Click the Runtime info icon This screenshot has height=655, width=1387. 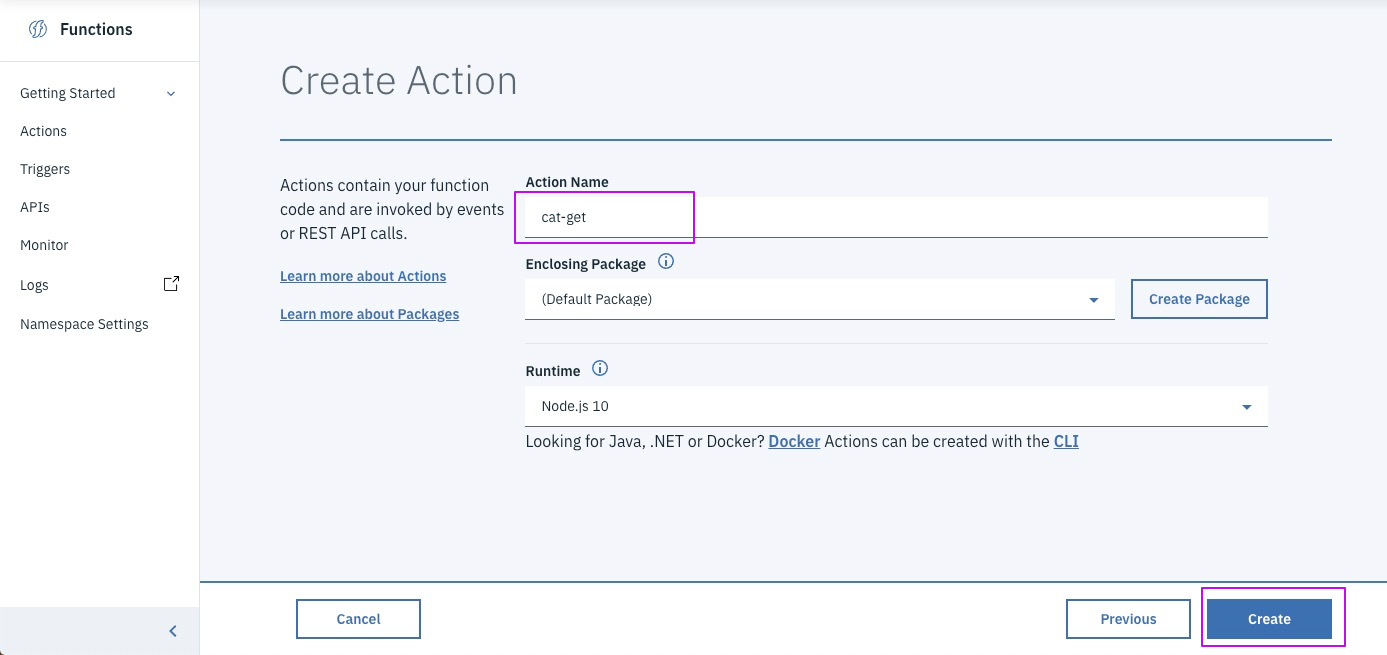point(600,369)
